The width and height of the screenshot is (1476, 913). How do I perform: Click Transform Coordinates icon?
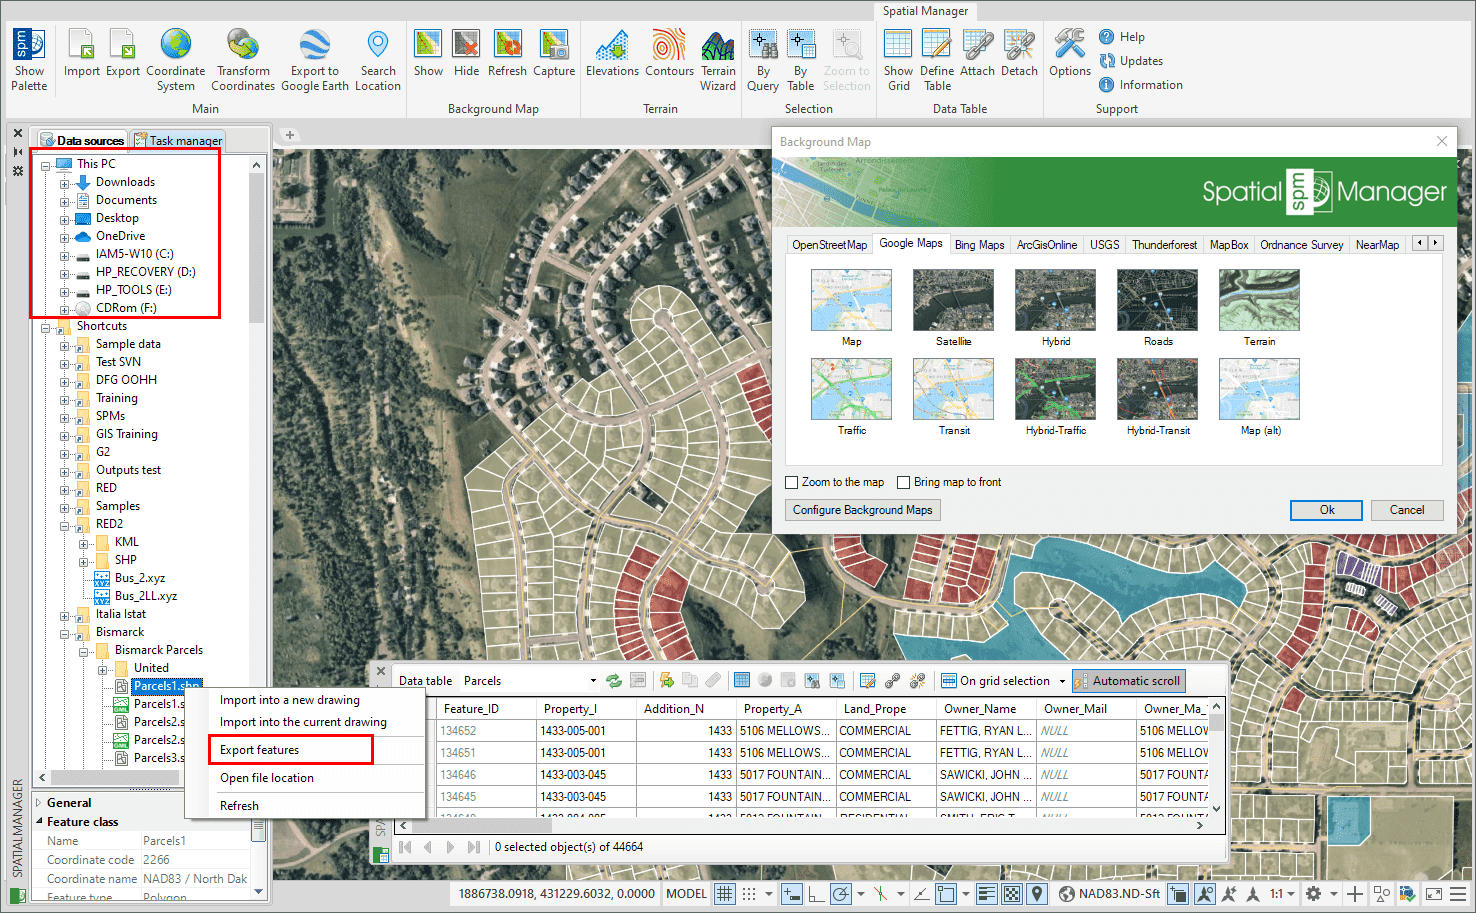[243, 60]
